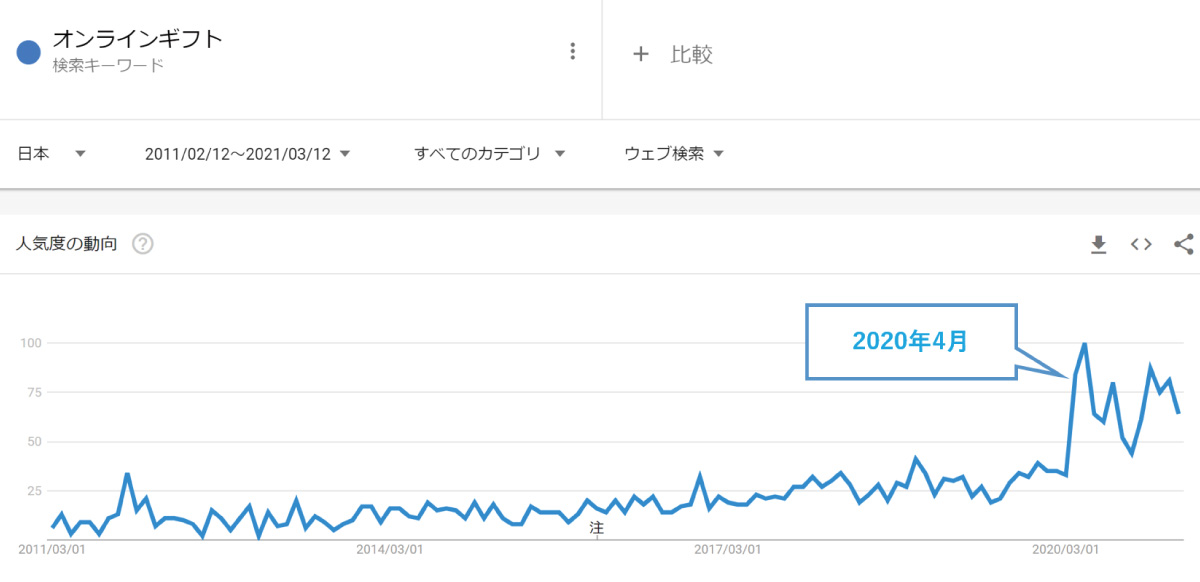The width and height of the screenshot is (1200, 582).
Task: Click the plus icon to add comparison
Action: (641, 54)
